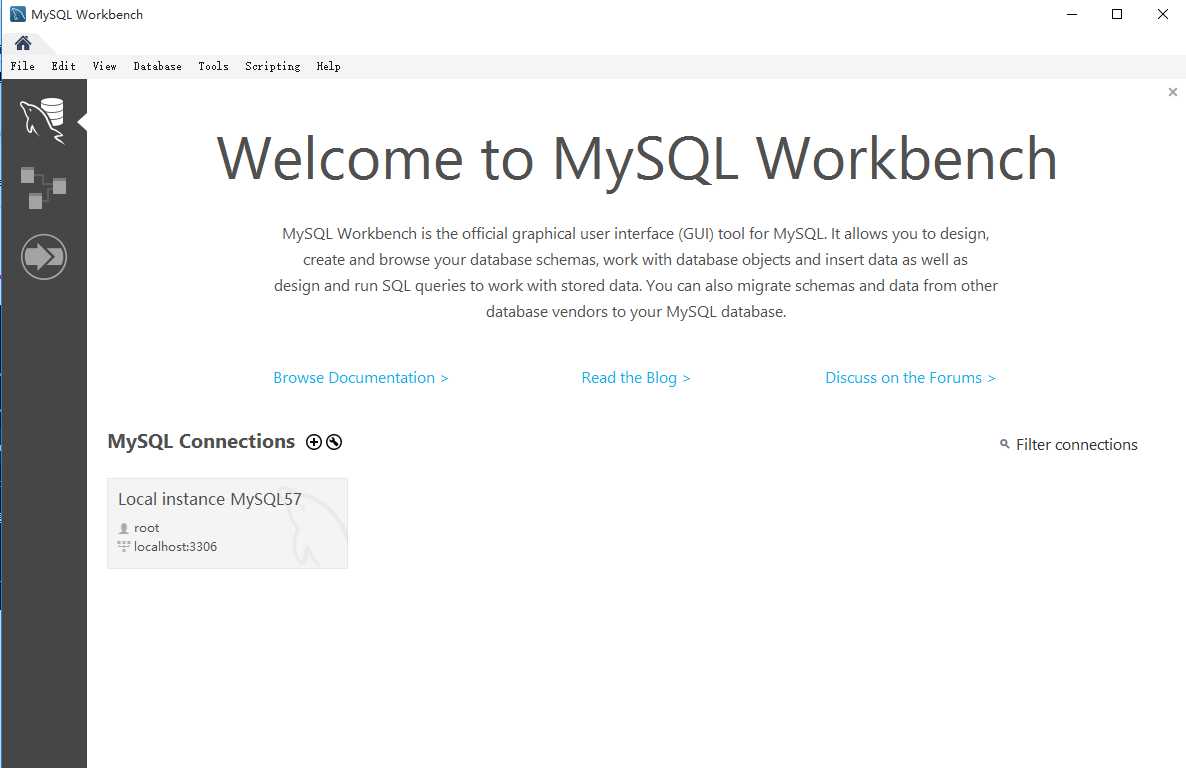
Task: Click the MySQL Workbench title bar app icon
Action: coord(17,14)
